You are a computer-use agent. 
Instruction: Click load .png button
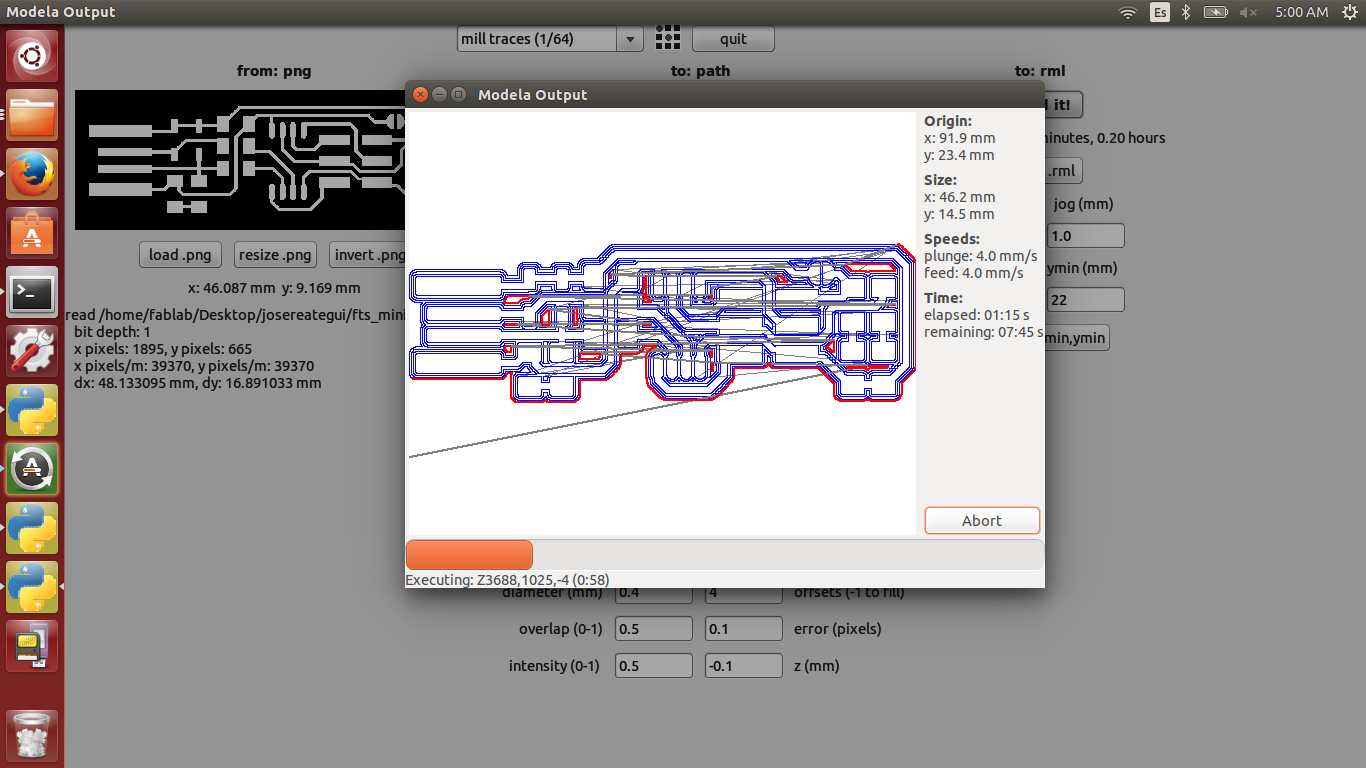point(178,255)
